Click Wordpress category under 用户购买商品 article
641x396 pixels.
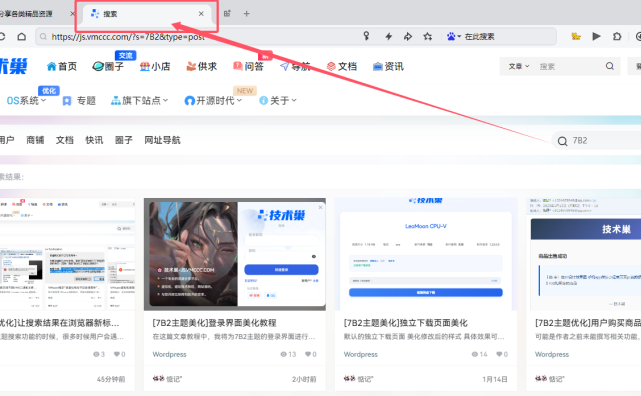pos(552,354)
